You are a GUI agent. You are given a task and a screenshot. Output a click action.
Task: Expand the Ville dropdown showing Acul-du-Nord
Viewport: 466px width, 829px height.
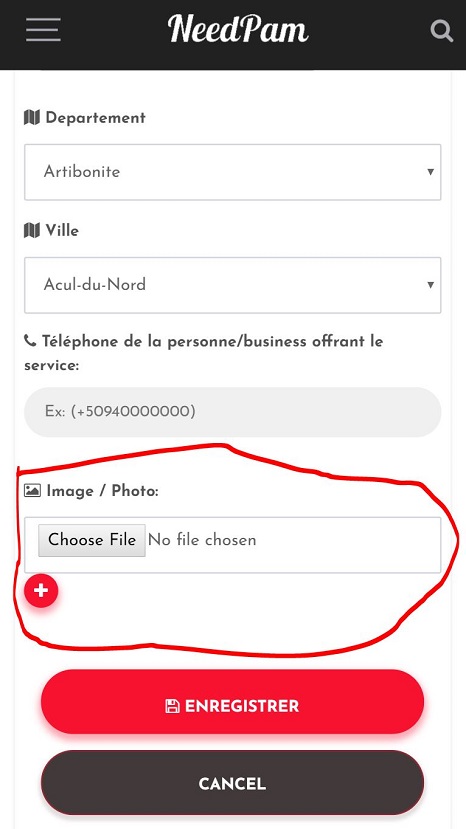tap(233, 285)
